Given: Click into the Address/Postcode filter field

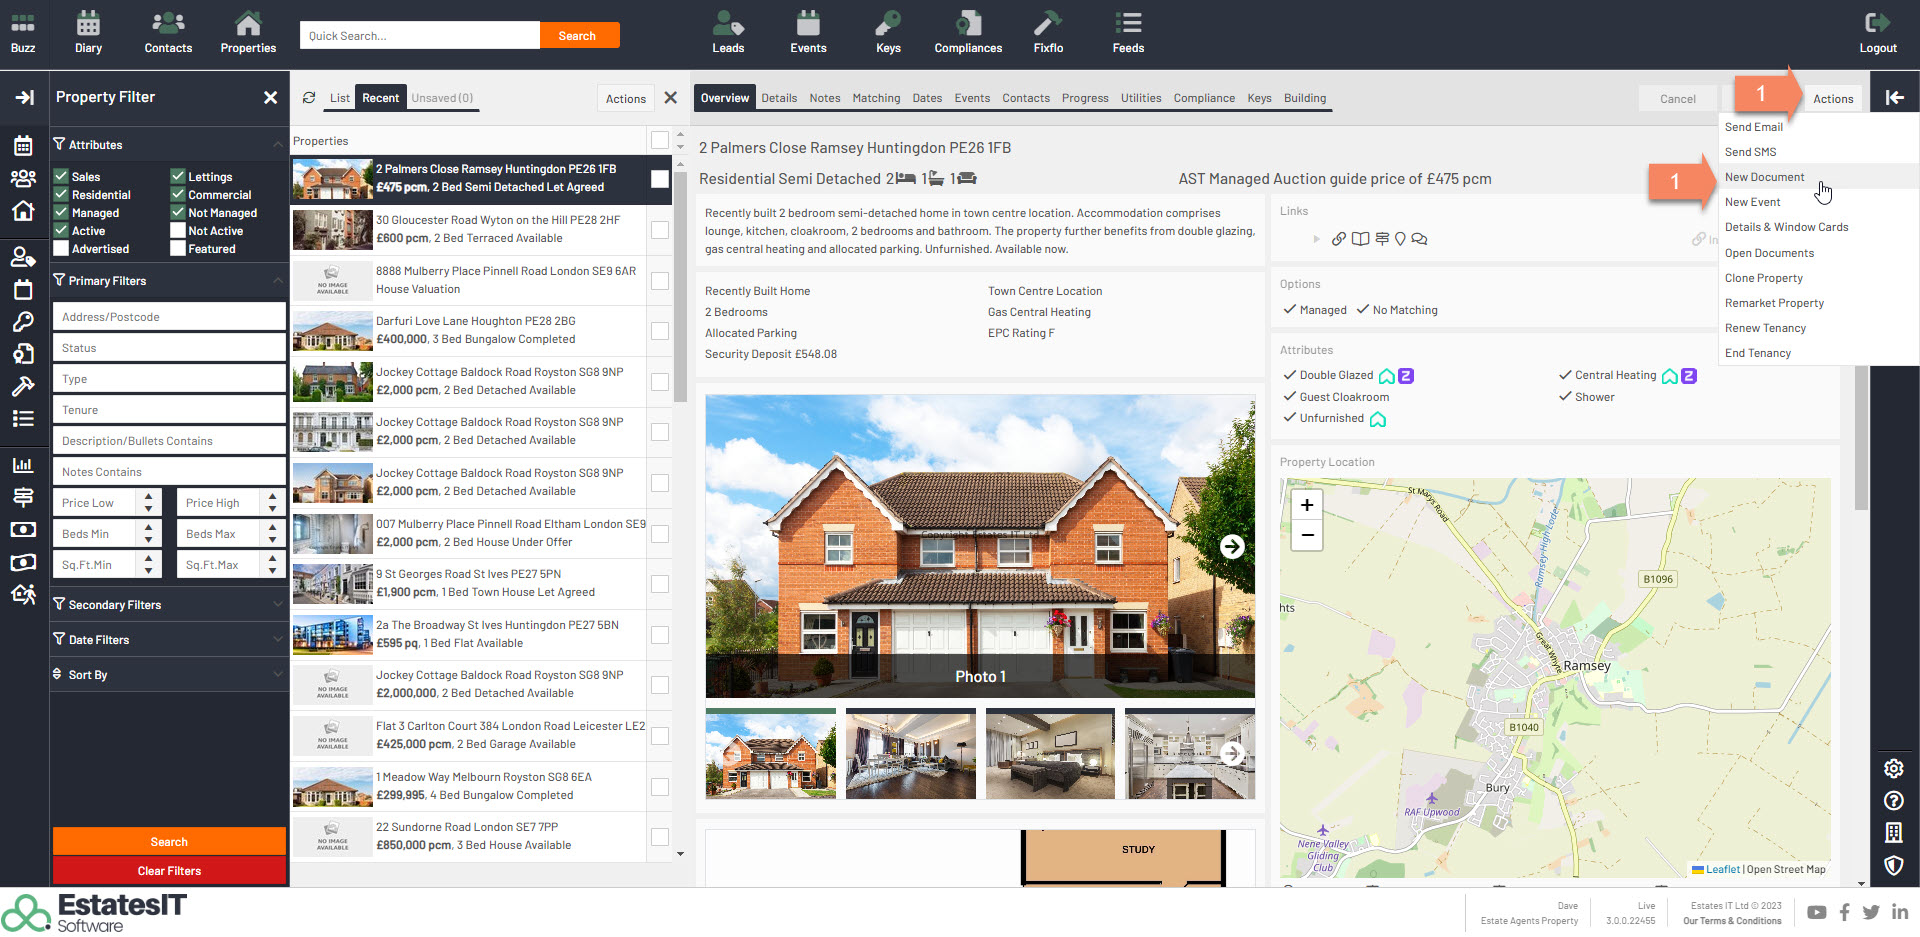Looking at the screenshot, I should 168,317.
